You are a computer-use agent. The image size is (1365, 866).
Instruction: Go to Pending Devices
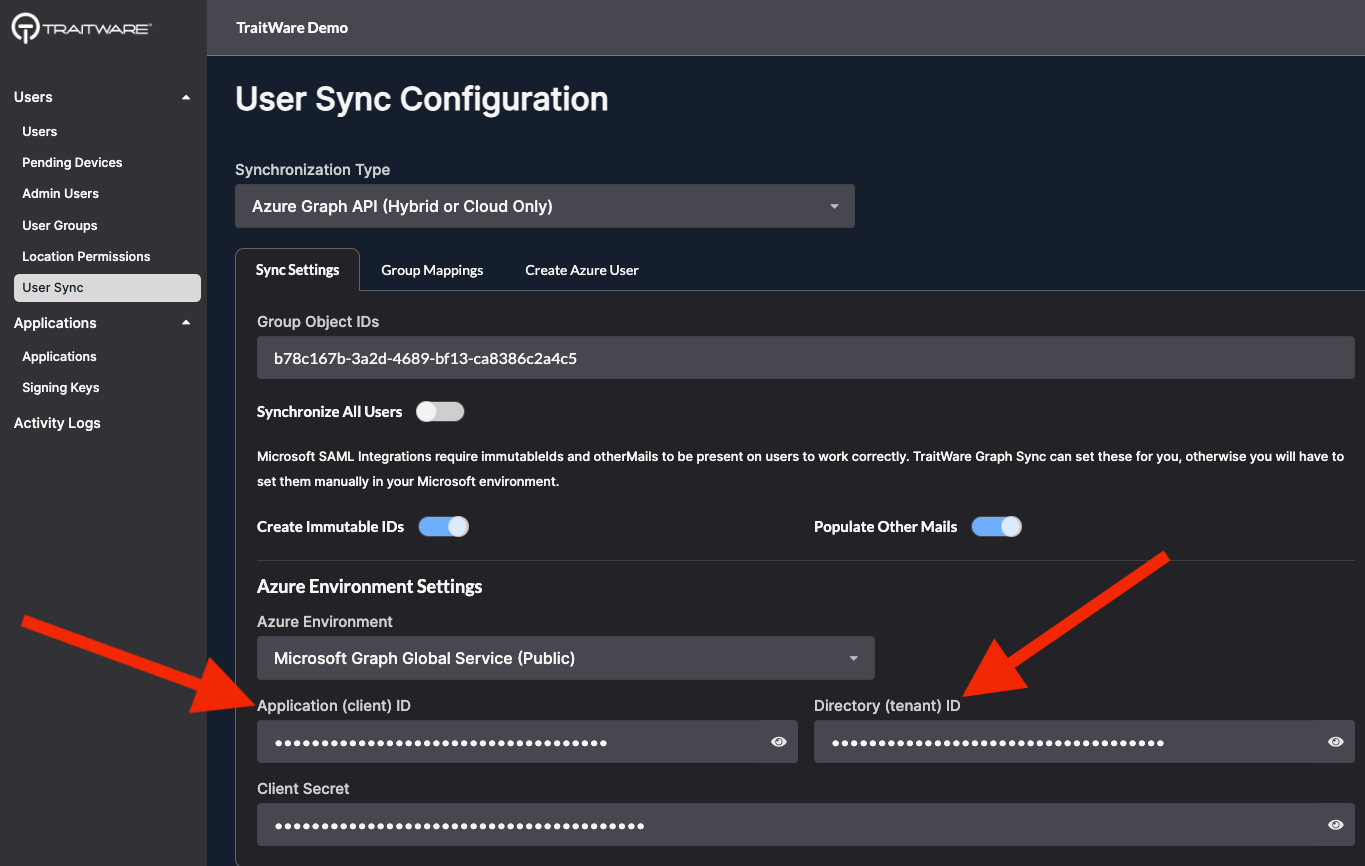[x=72, y=162]
